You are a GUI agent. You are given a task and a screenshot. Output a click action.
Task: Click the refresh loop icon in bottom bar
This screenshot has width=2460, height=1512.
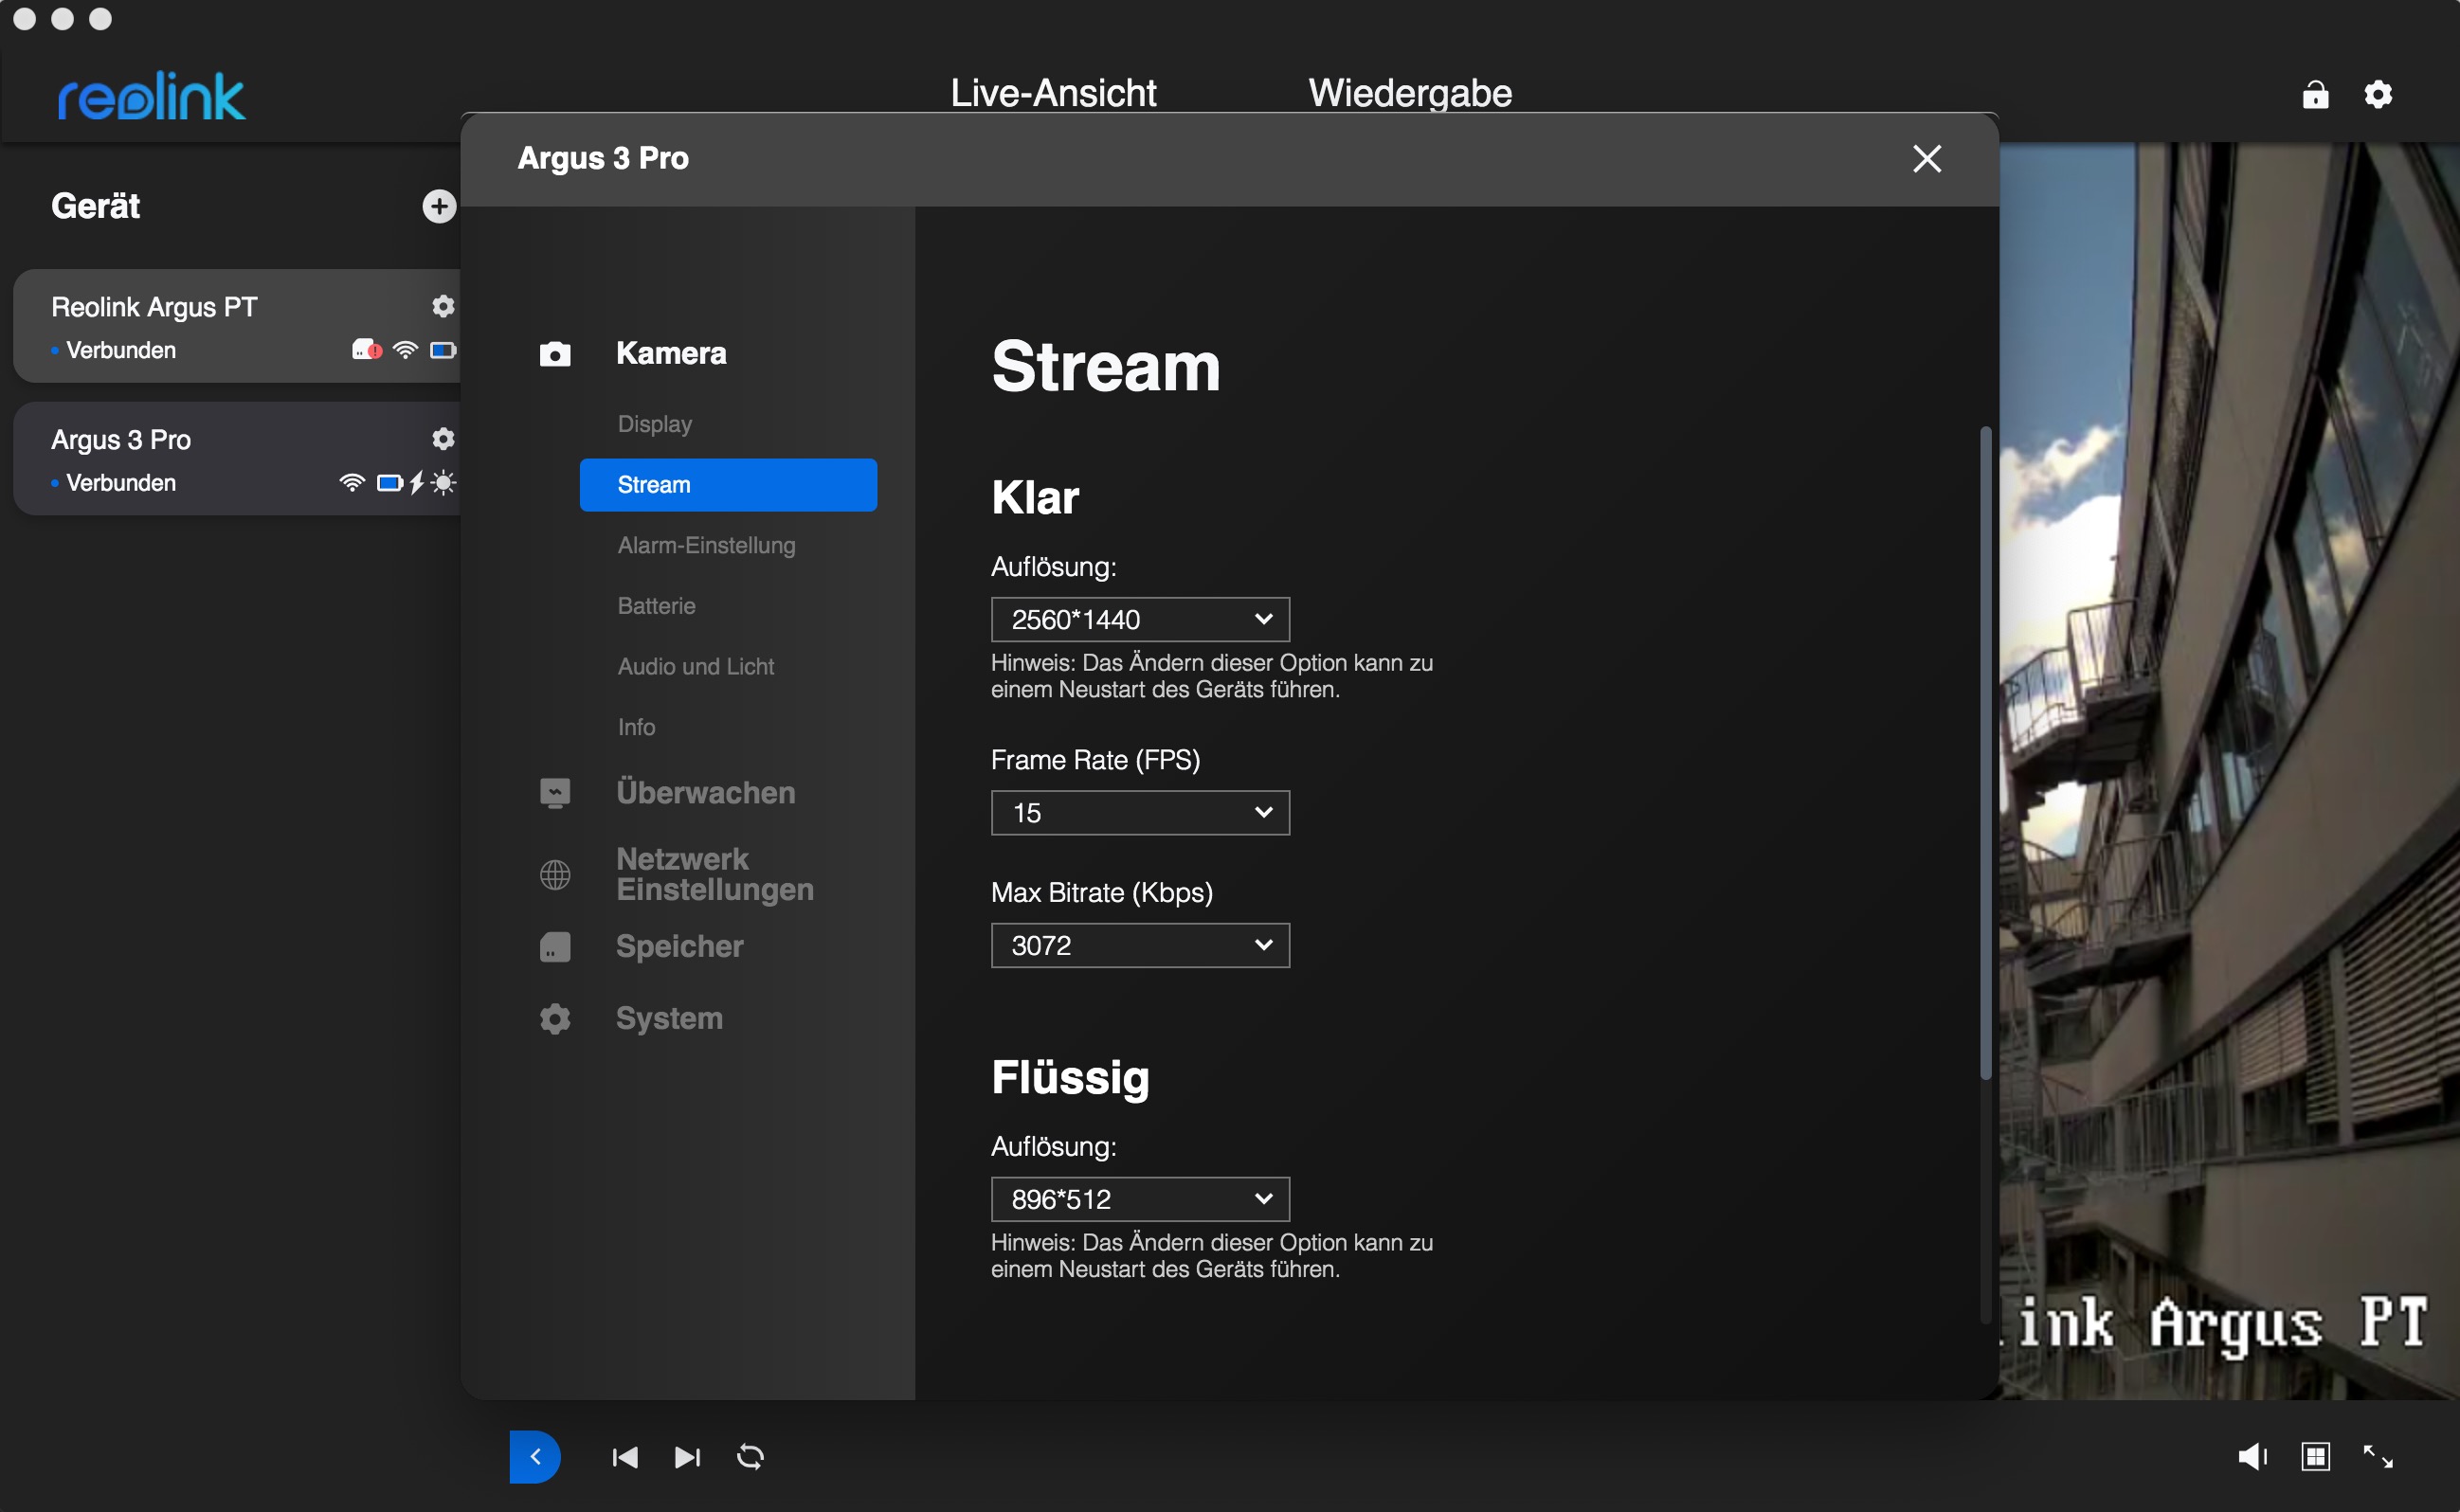(750, 1457)
